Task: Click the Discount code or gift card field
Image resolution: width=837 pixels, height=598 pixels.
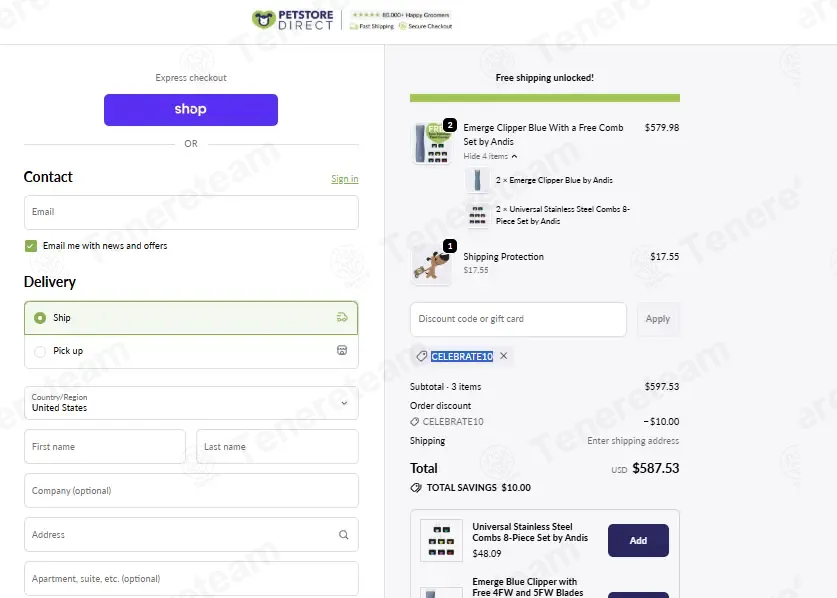Action: tap(518, 319)
